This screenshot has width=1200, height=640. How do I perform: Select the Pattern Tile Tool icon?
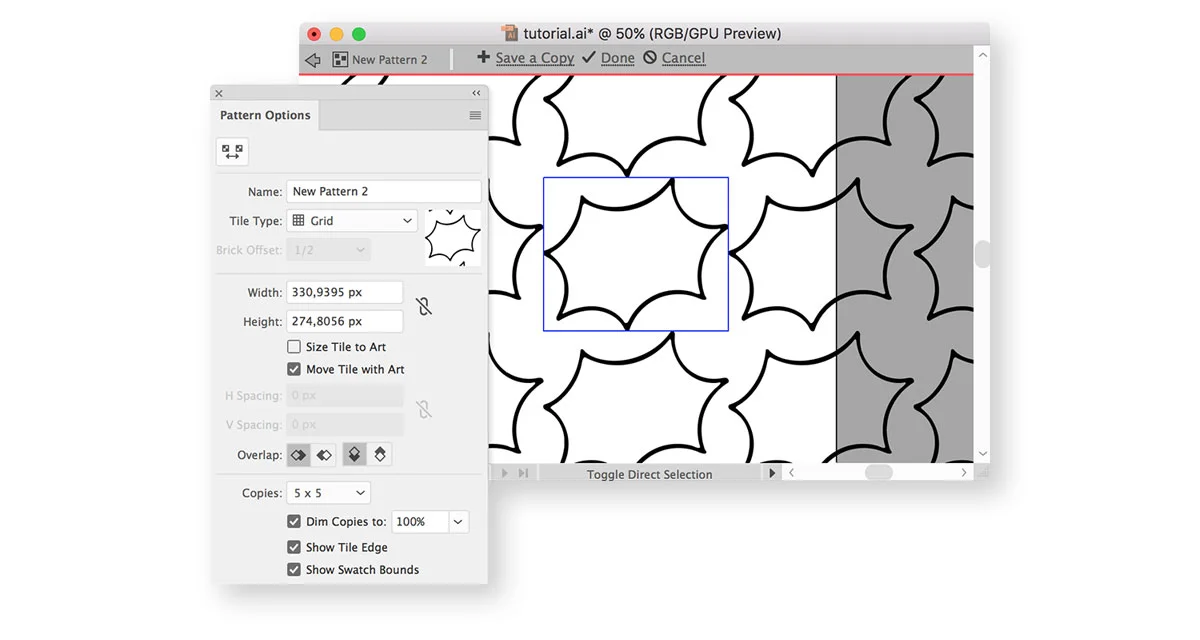click(x=232, y=151)
